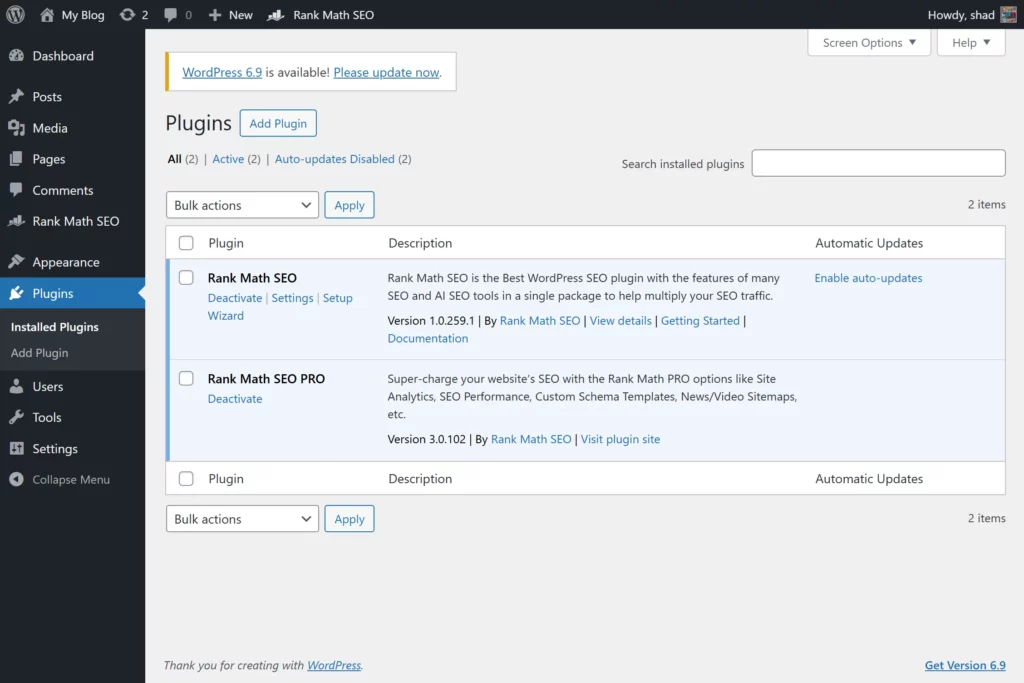Check the Rank Math SEO plugin checkbox

click(186, 278)
